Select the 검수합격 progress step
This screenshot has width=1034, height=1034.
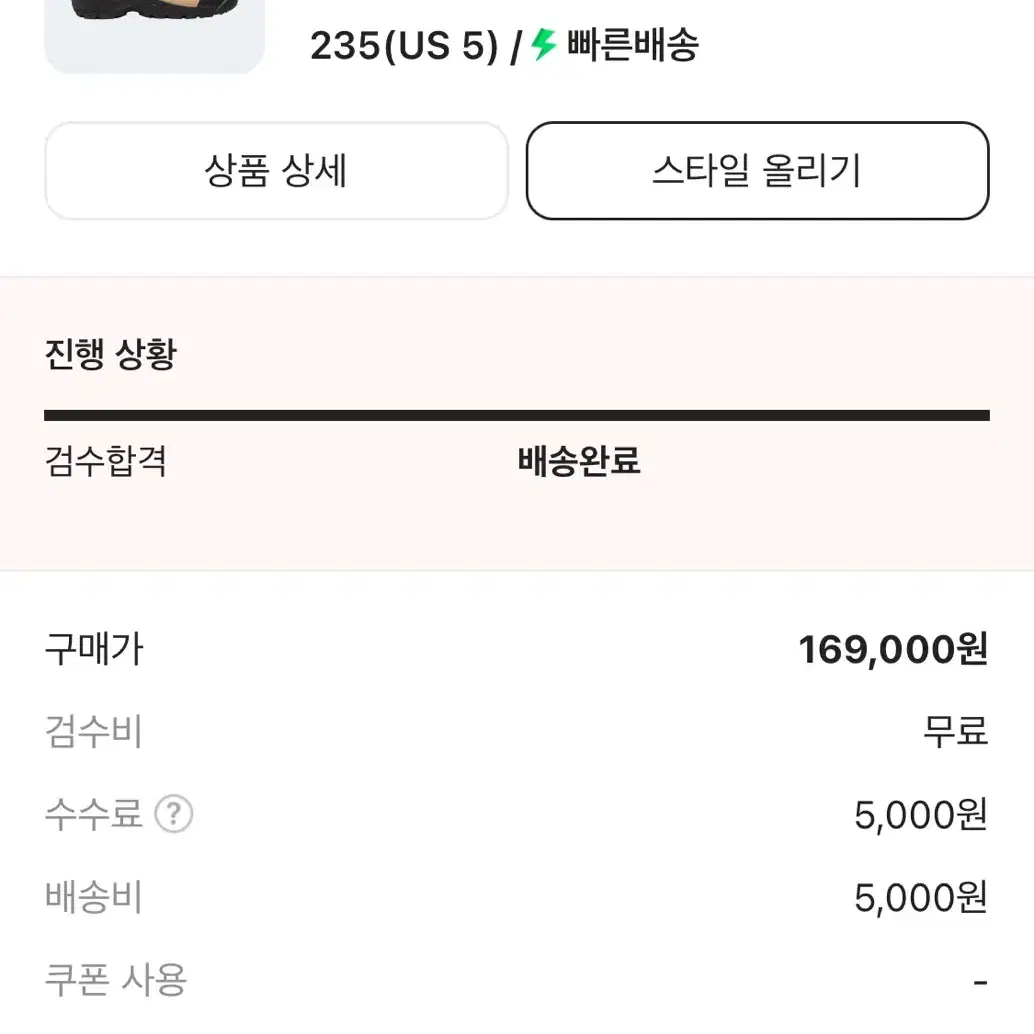tap(106, 460)
